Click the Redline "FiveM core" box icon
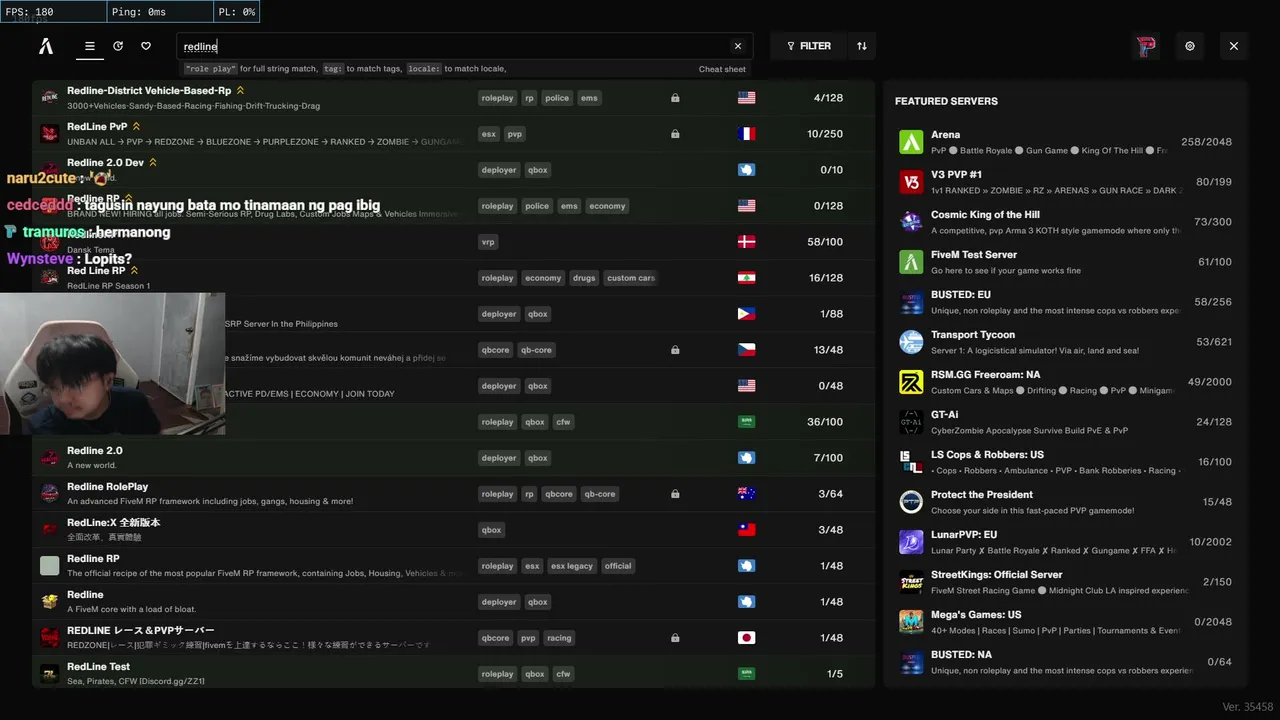The image size is (1280, 720). point(49,602)
